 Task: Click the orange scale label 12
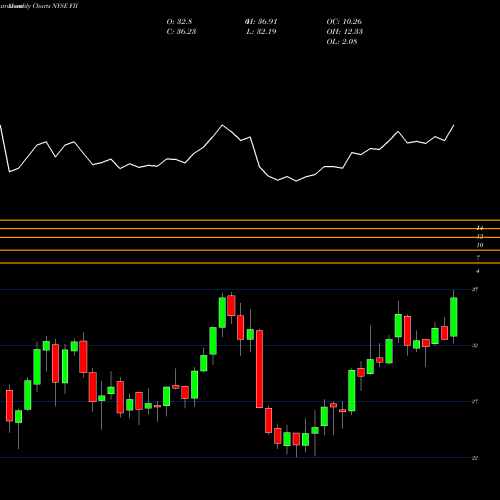(x=480, y=236)
